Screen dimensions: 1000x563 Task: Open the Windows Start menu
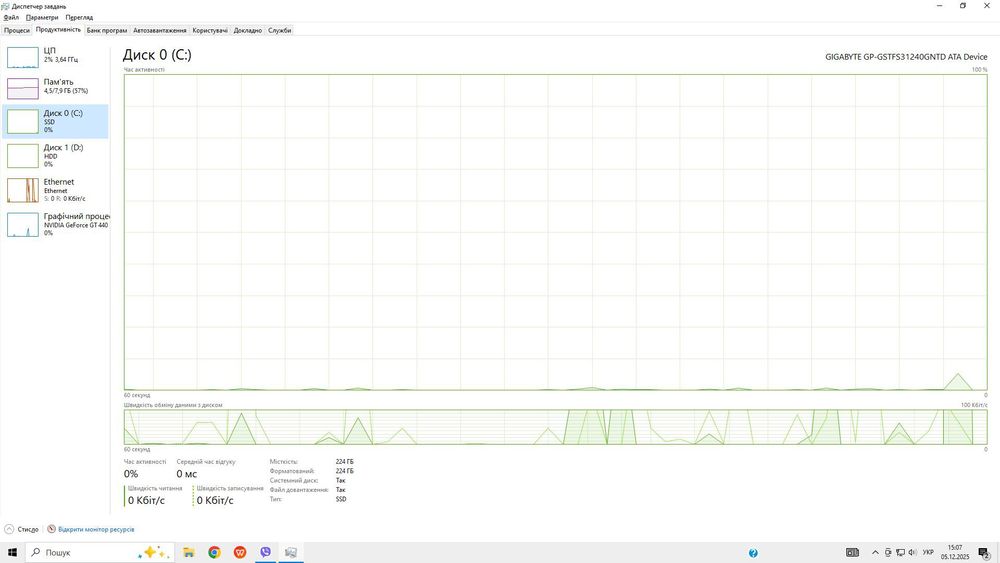point(12,552)
